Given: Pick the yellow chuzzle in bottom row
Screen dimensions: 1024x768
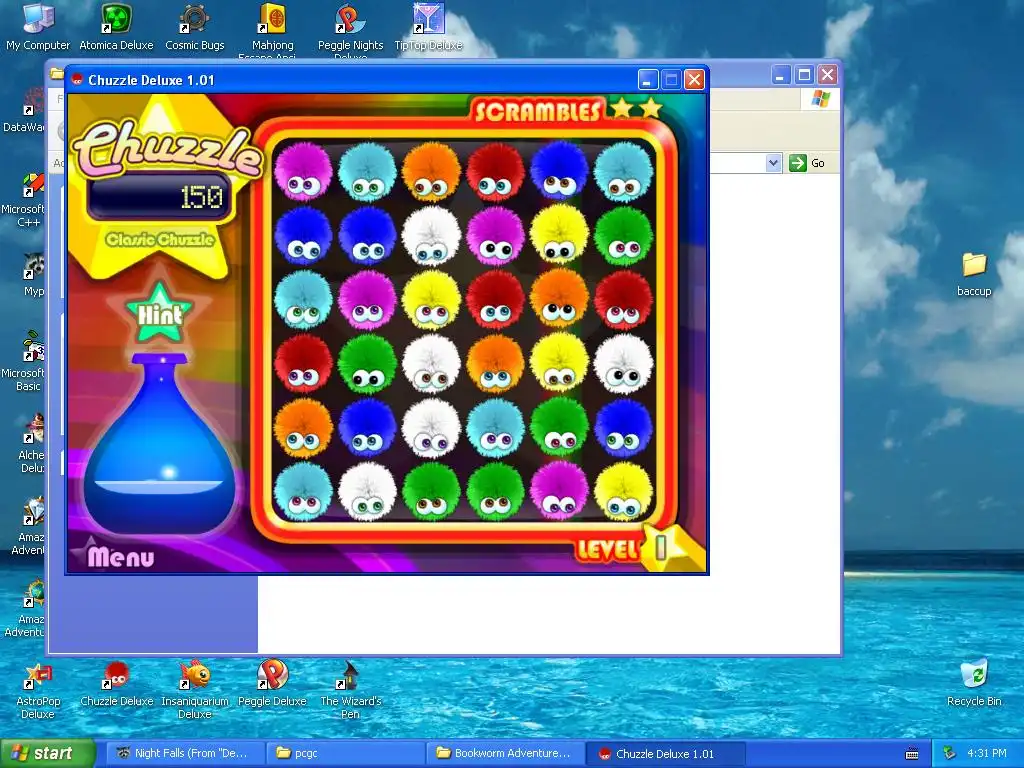Looking at the screenshot, I should click(623, 491).
